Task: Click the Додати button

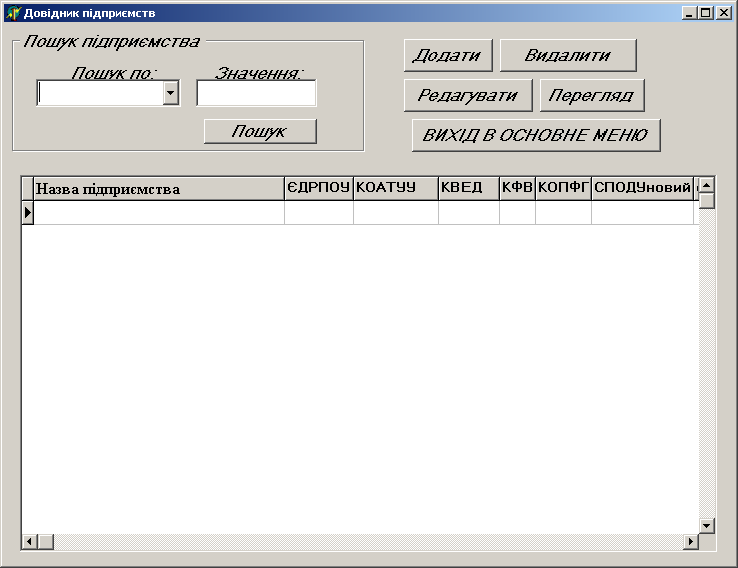Action: point(448,56)
